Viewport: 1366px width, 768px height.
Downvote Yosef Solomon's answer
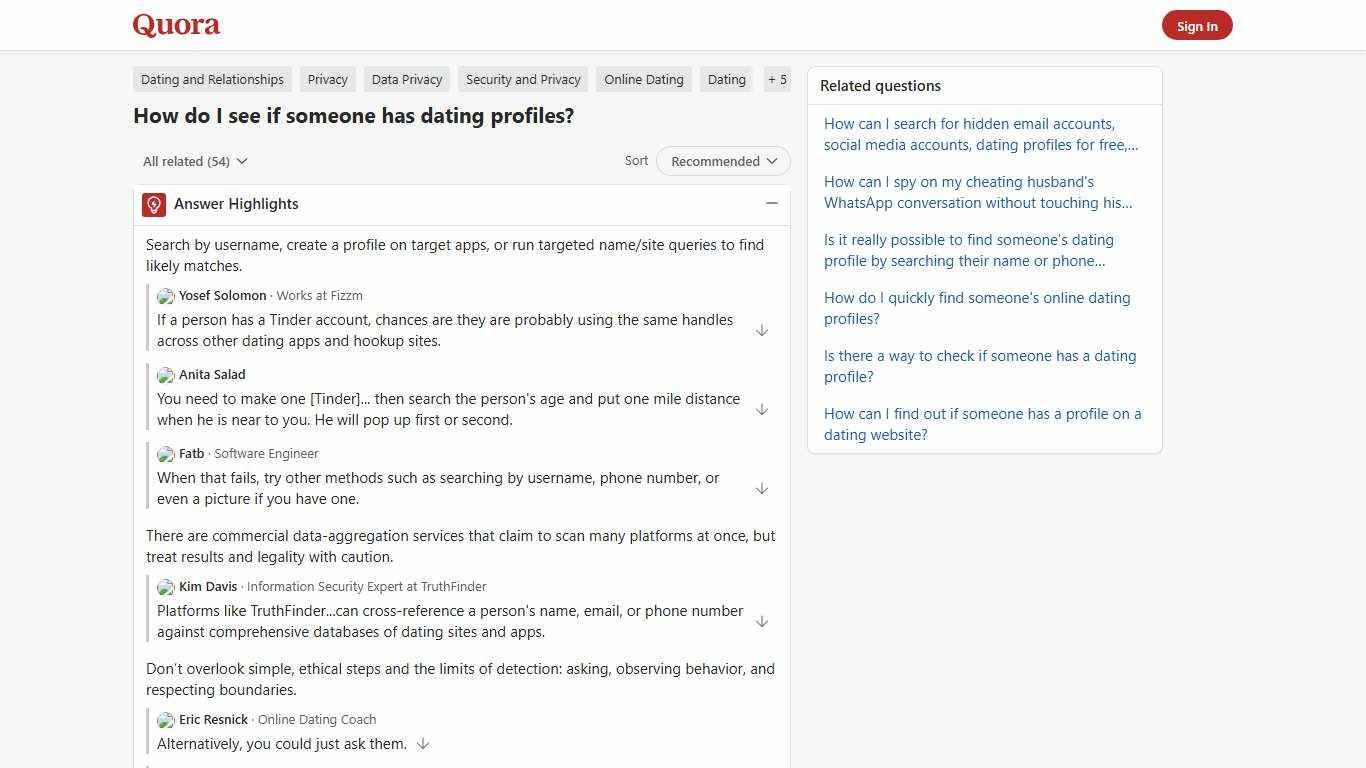[x=762, y=330]
